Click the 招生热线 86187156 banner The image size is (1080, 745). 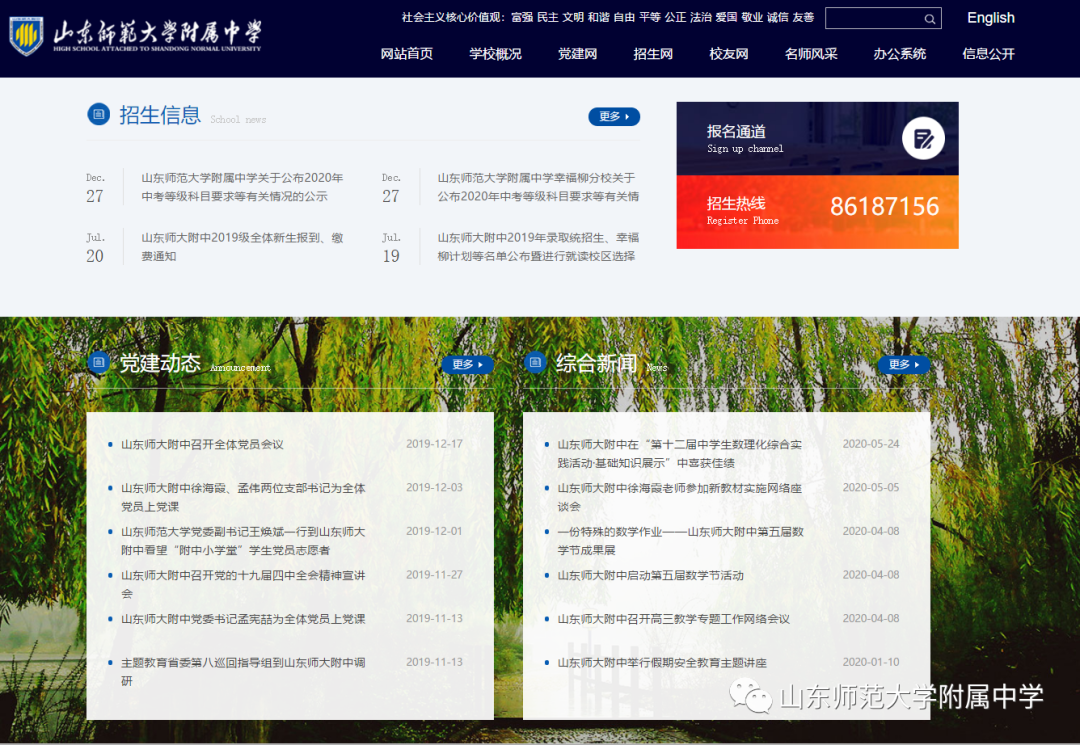point(817,212)
